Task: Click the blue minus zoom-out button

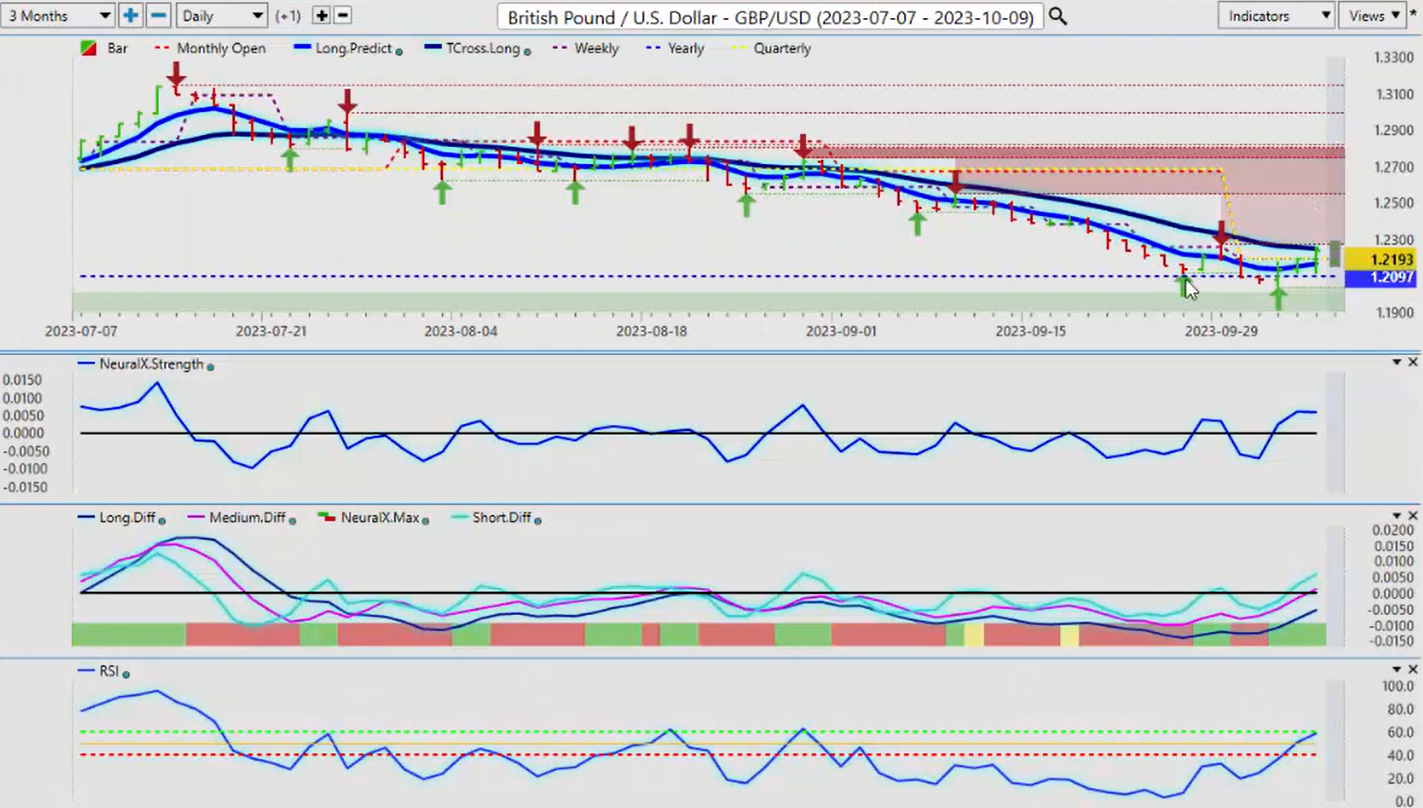Action: coord(158,15)
